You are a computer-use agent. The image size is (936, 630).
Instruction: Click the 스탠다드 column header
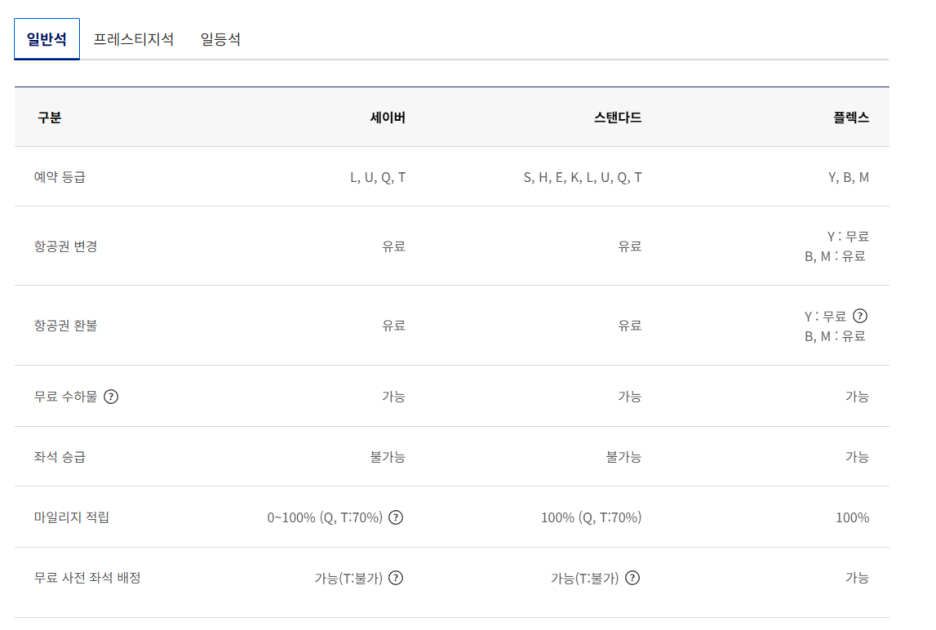[617, 117]
